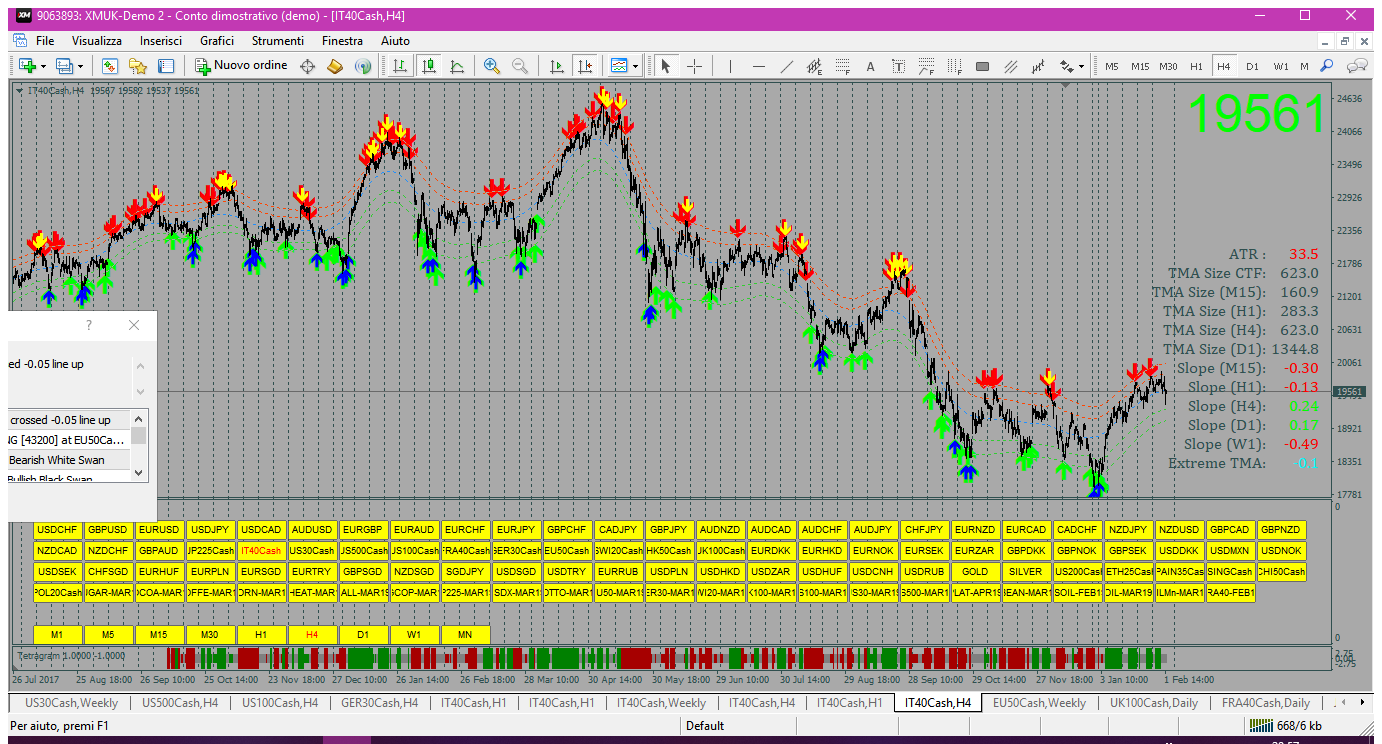
Task: Insert a text label tool
Action: pos(898,66)
